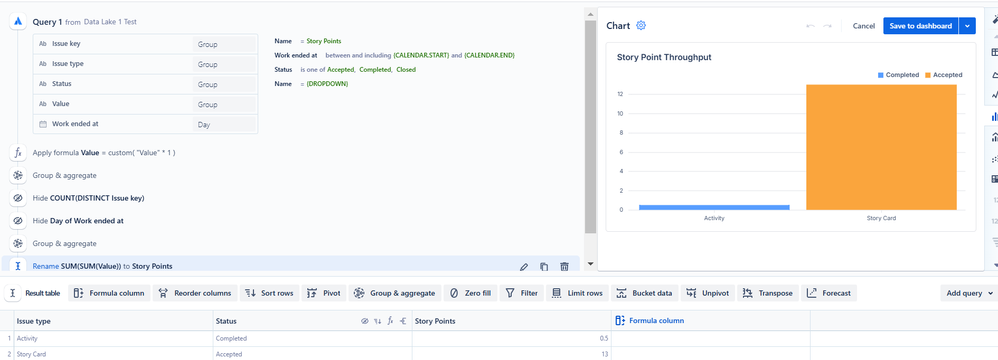The image size is (998, 360).
Task: Apply formula to Status column via fx icon
Action: tap(390, 321)
